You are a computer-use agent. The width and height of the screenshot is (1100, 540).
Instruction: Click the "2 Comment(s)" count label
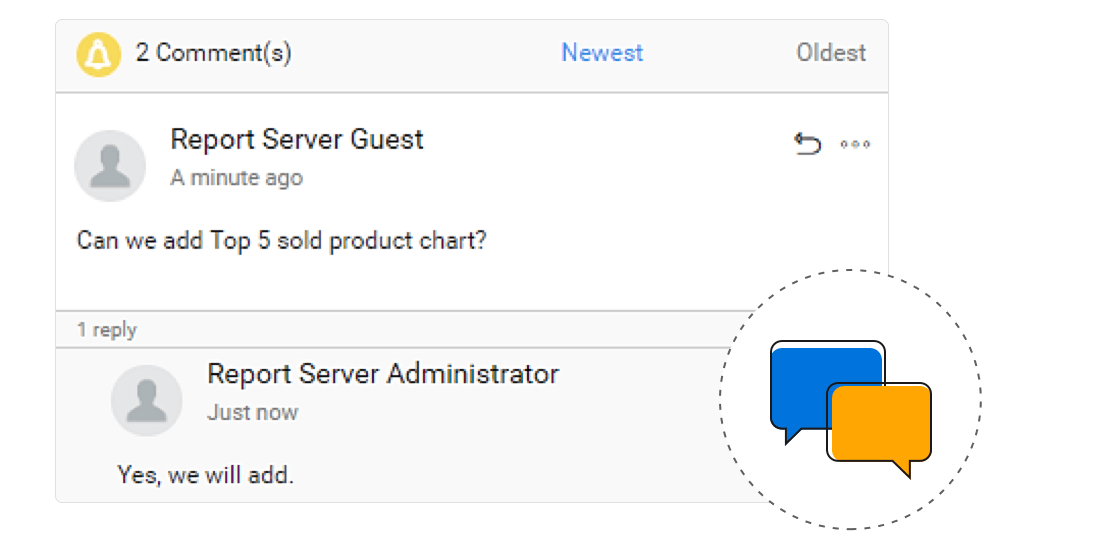(x=214, y=53)
